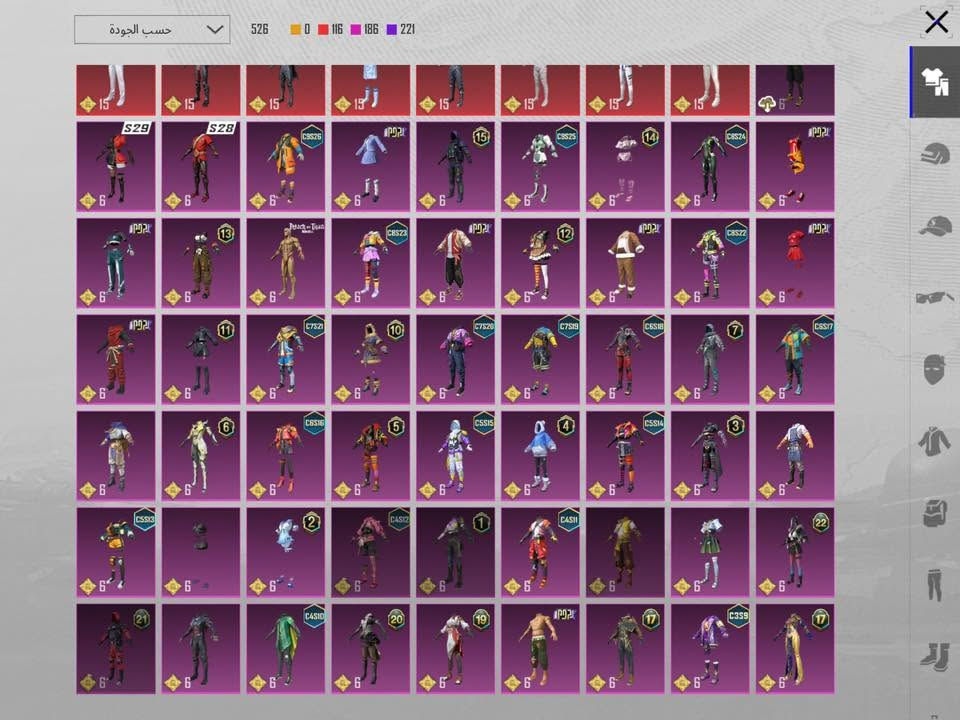
Task: Select the outfit with badge 13
Action: [201, 263]
